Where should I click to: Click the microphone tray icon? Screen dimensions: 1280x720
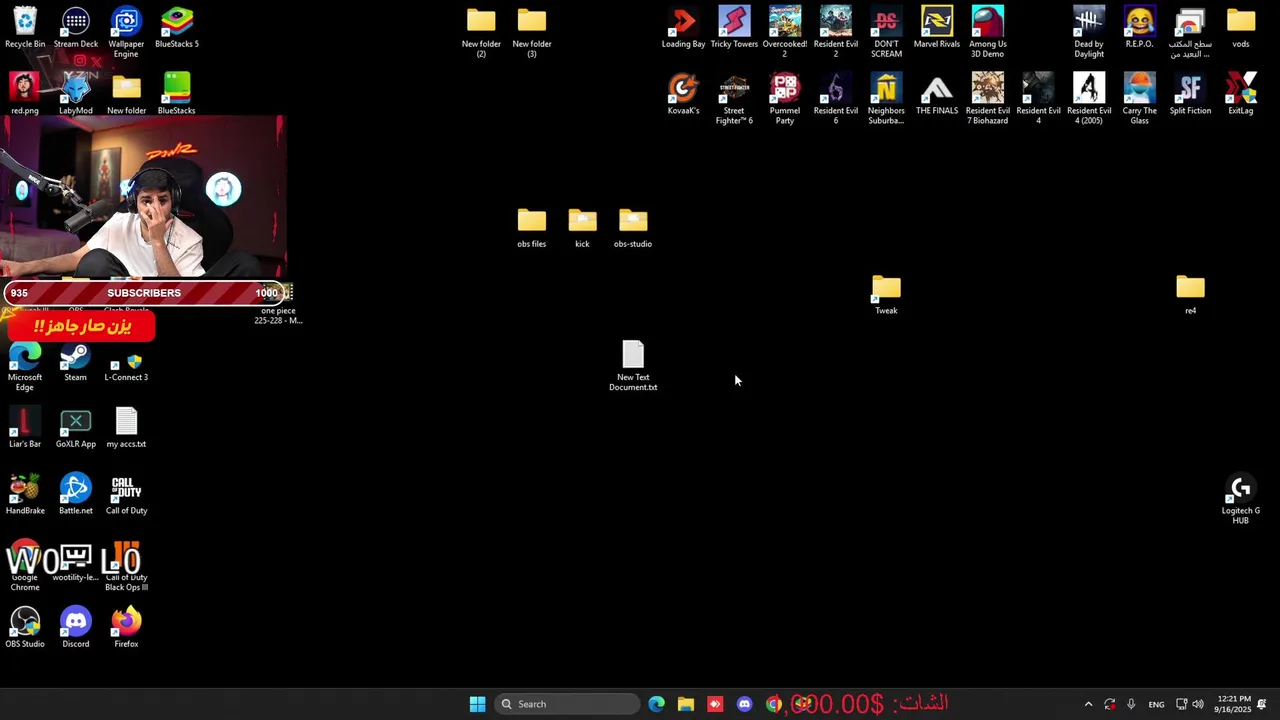pos(1131,704)
